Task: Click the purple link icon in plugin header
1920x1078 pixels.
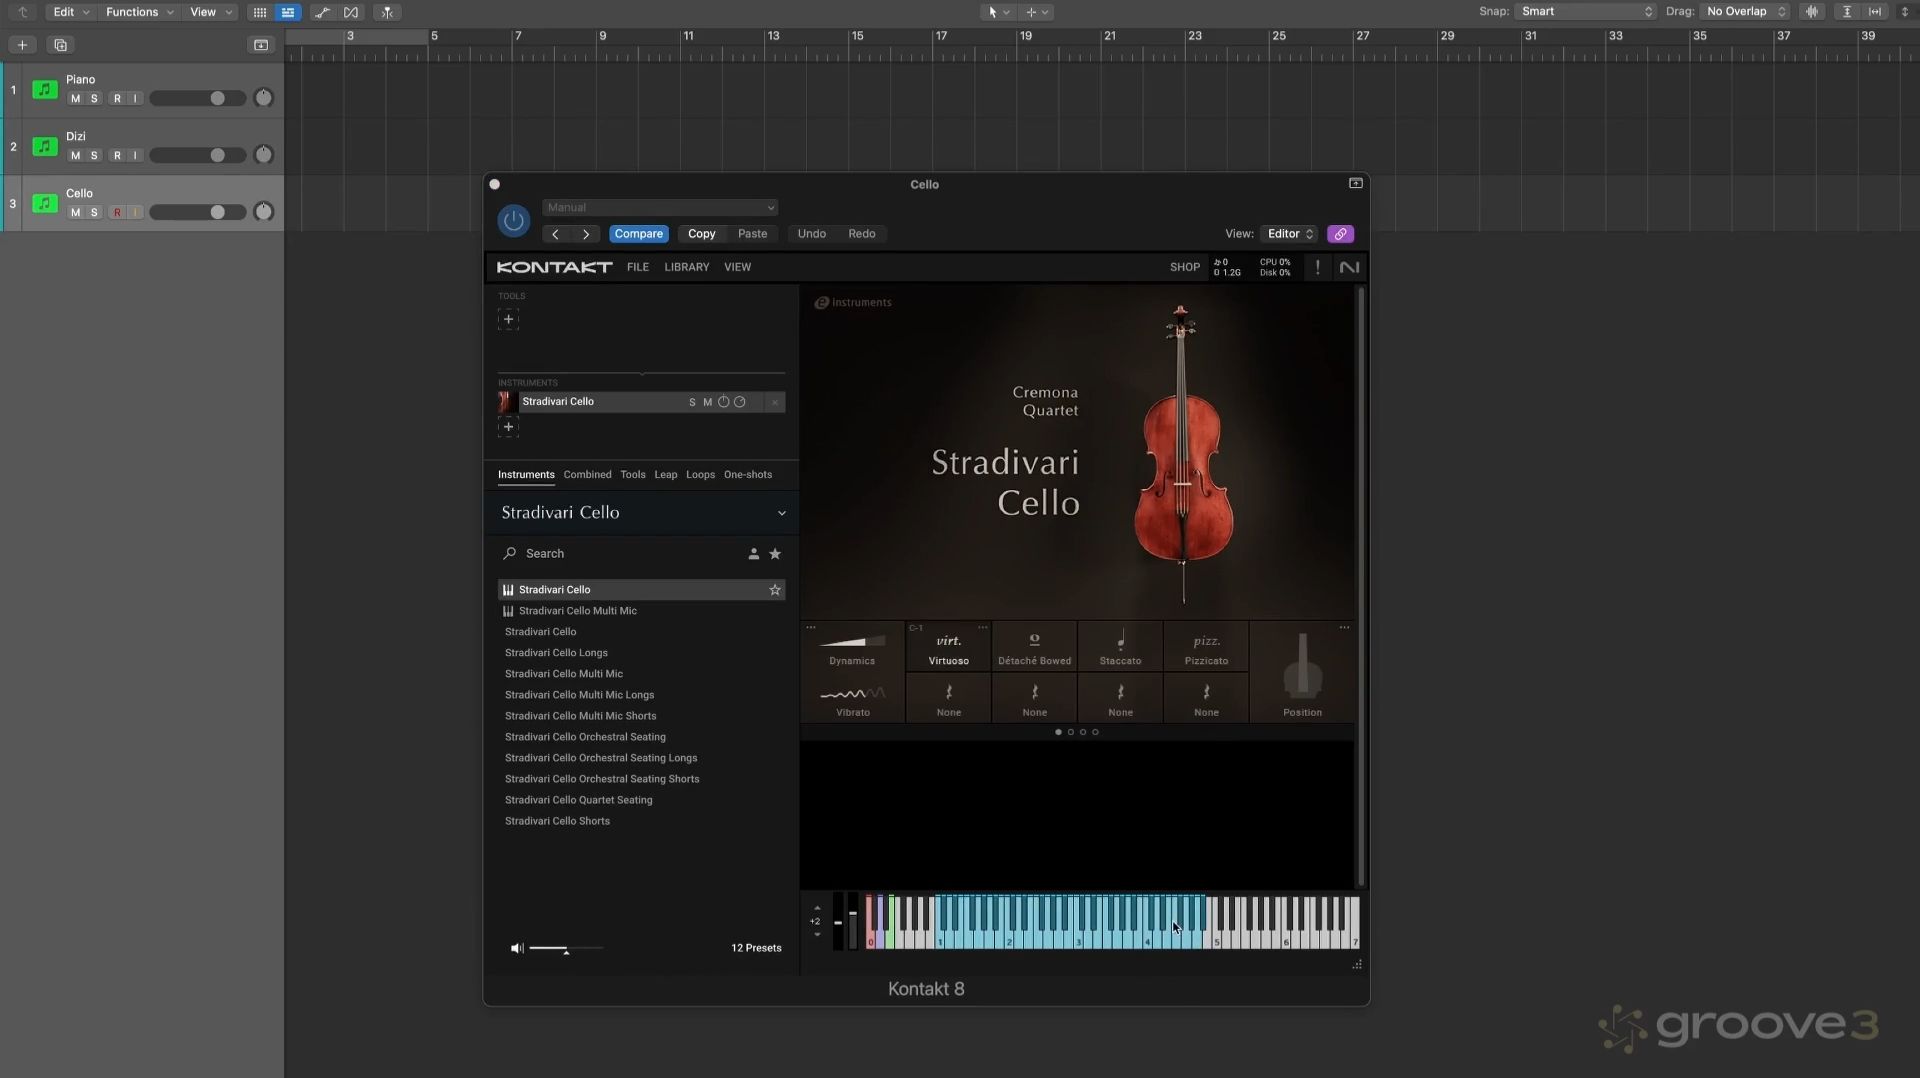Action: [1340, 234]
